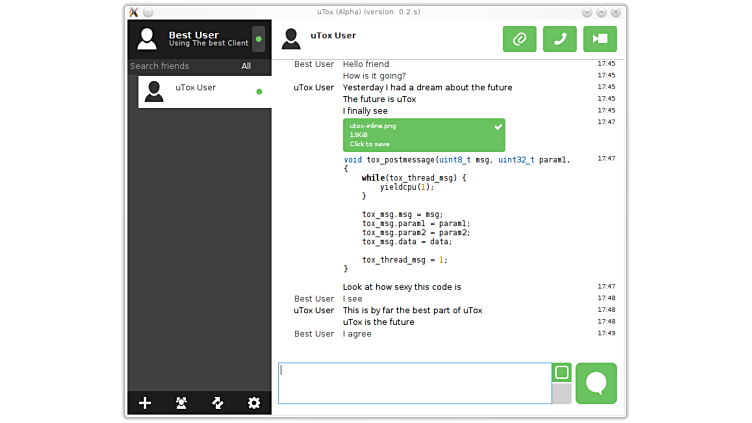Save the utox-inline.png file transfer
The height and width of the screenshot is (423, 752).
point(423,135)
